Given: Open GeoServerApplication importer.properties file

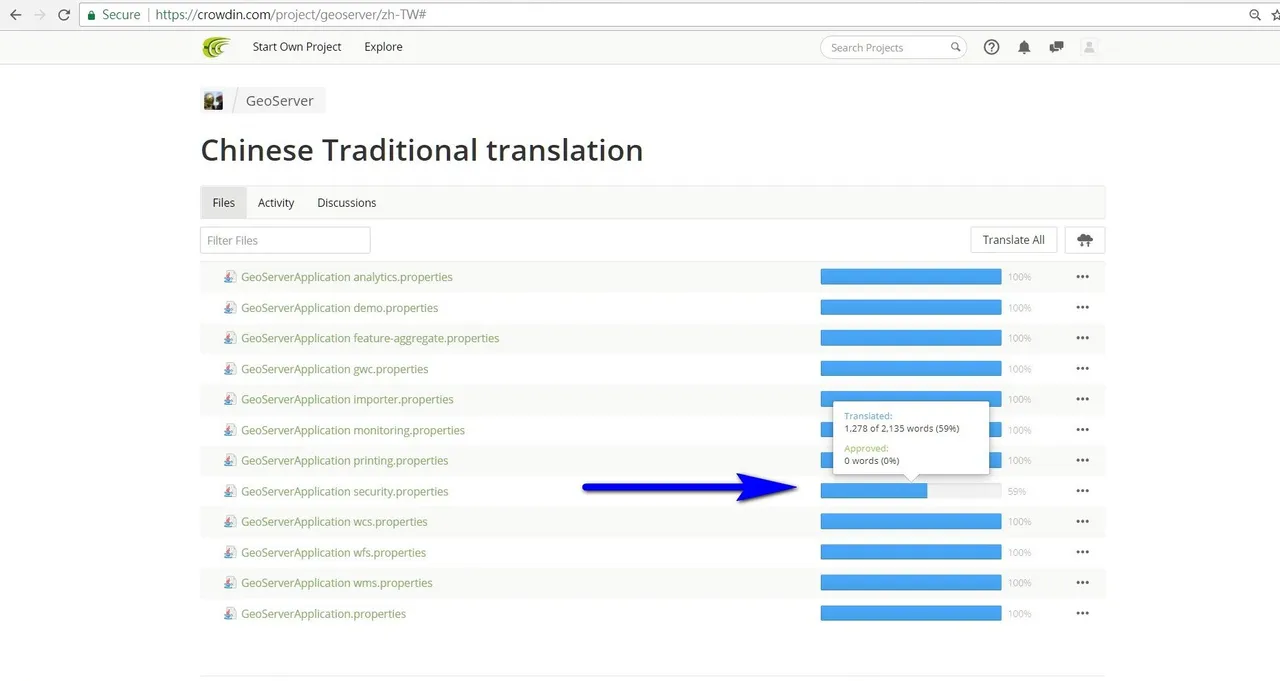Looking at the screenshot, I should [x=347, y=399].
